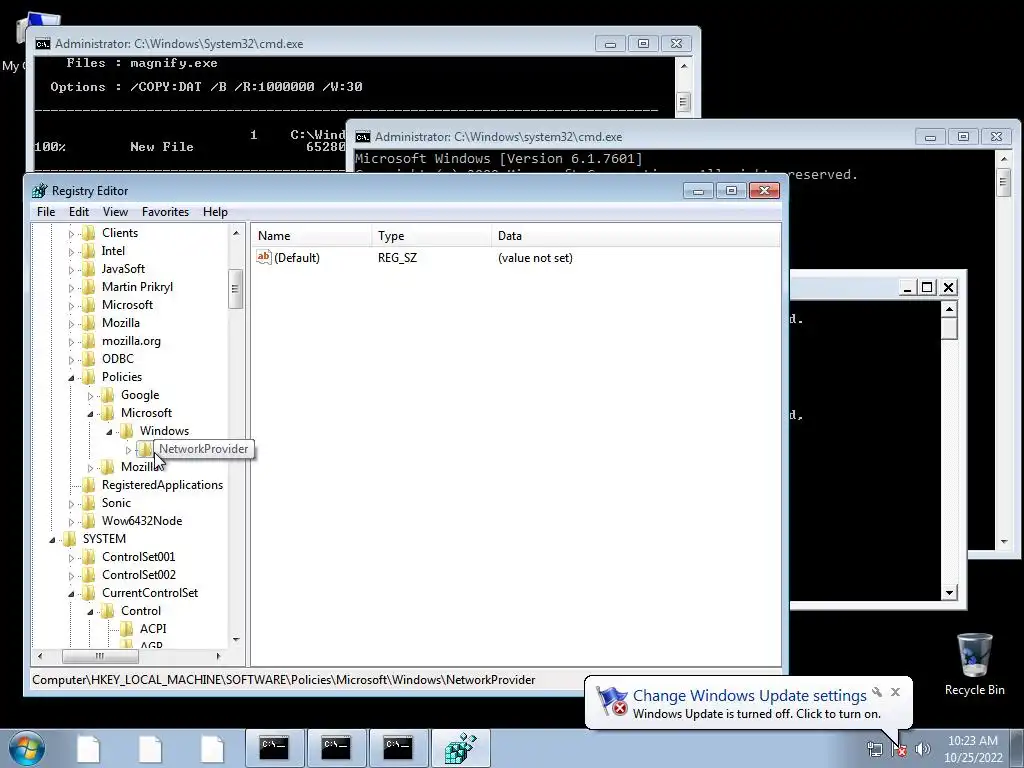Select the NetworkProvider key
The image size is (1024, 768).
[203, 449]
